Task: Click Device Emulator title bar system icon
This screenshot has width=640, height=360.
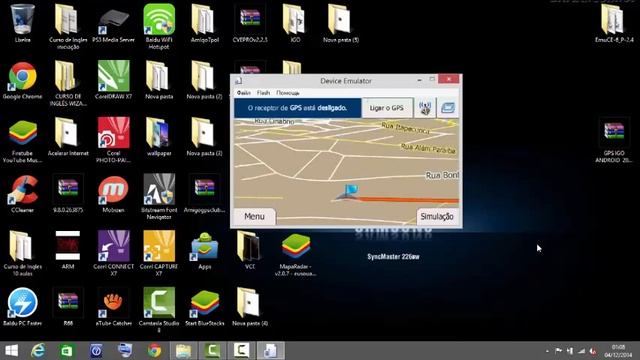Action: tap(239, 81)
